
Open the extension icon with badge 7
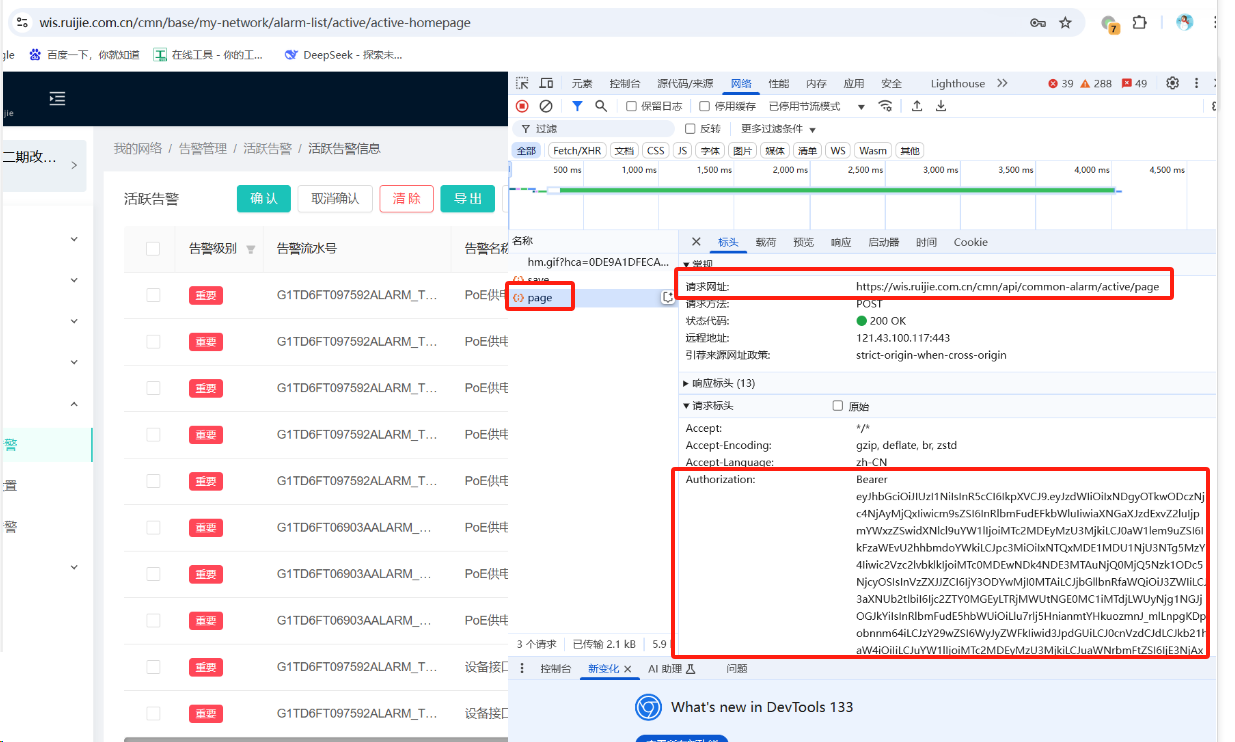click(x=1109, y=23)
